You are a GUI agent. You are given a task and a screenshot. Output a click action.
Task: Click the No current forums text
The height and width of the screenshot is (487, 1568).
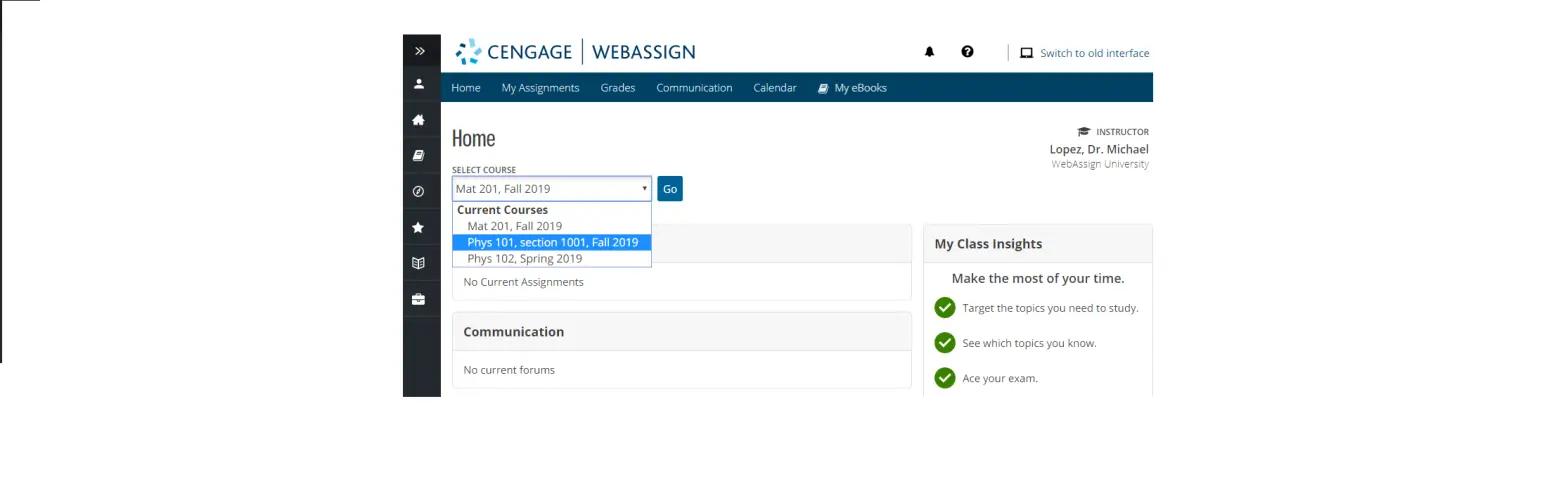(509, 370)
